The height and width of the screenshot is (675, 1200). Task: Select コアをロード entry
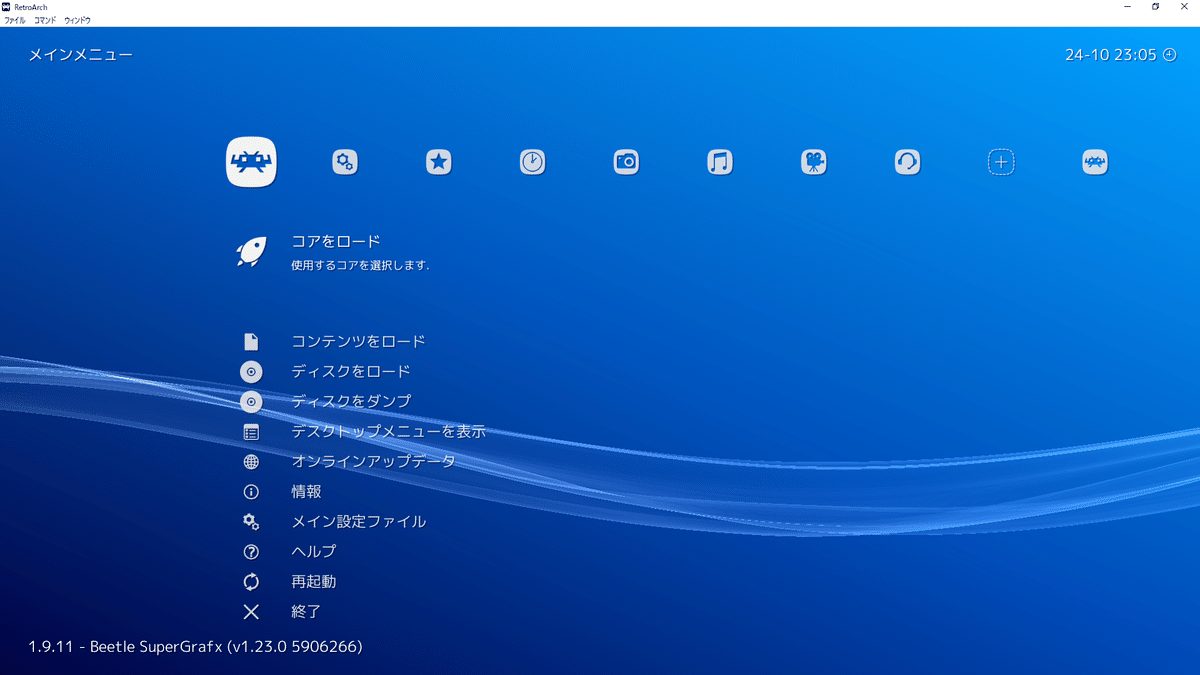(336, 241)
